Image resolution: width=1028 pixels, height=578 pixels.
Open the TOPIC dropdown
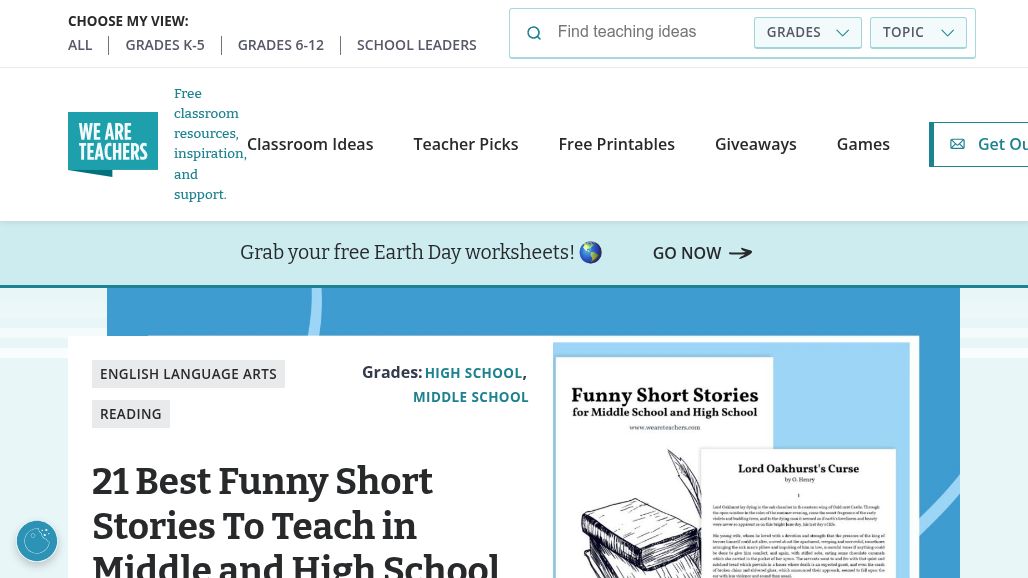point(918,33)
